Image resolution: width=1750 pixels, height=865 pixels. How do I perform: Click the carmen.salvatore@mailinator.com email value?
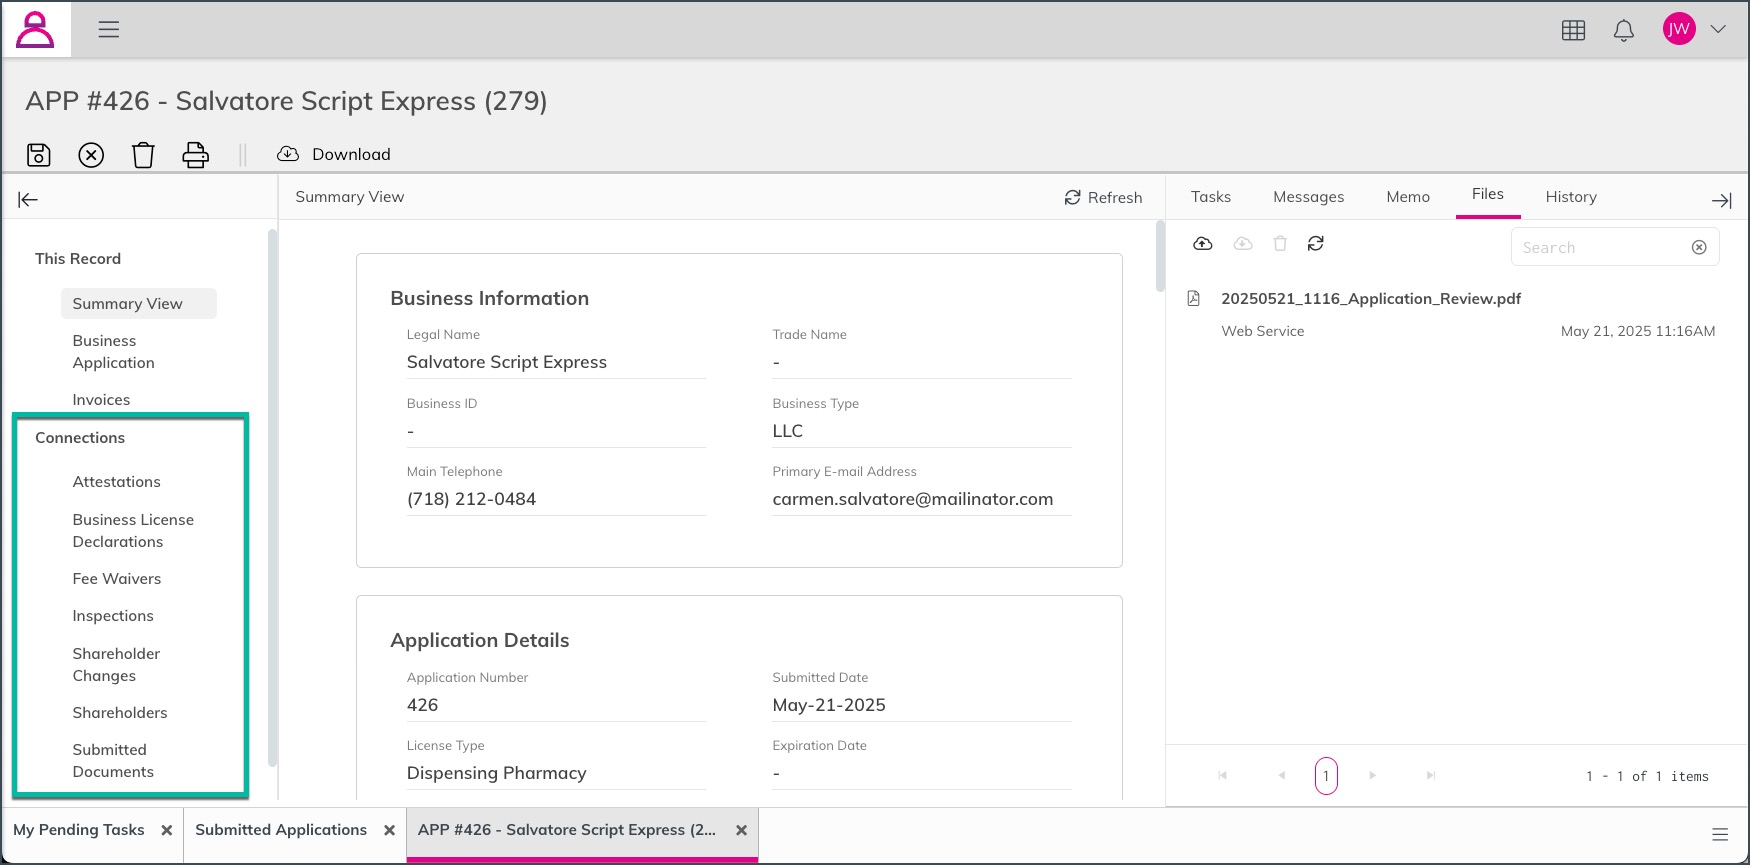click(x=912, y=499)
